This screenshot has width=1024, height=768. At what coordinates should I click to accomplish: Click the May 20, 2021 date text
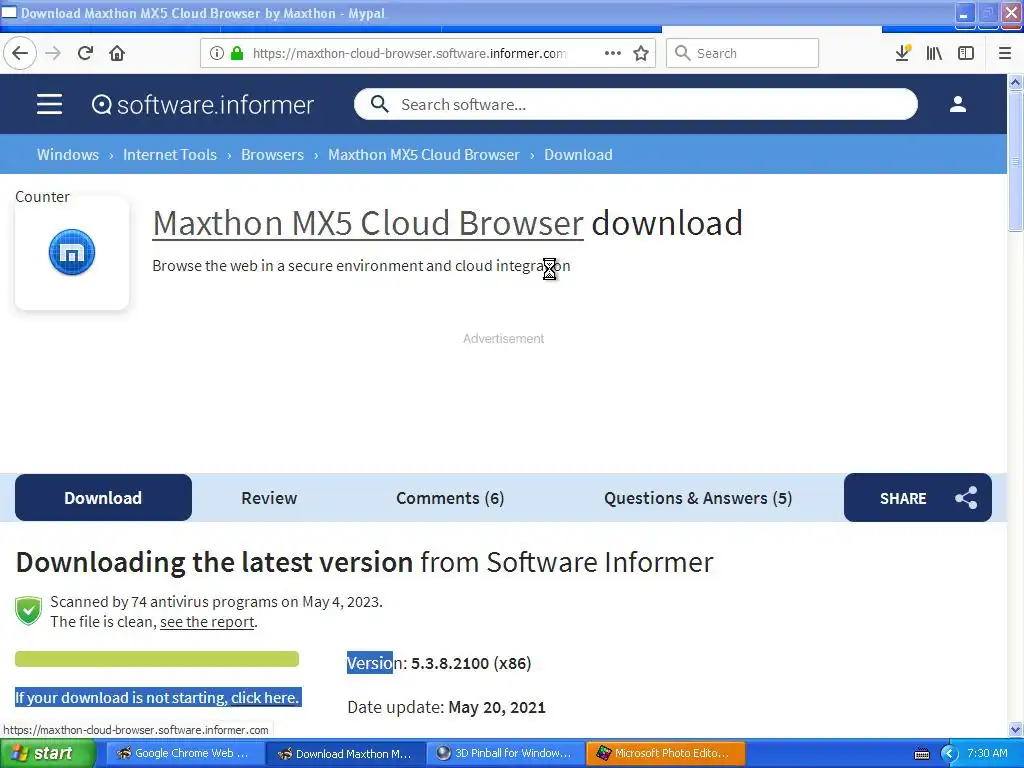tap(497, 707)
